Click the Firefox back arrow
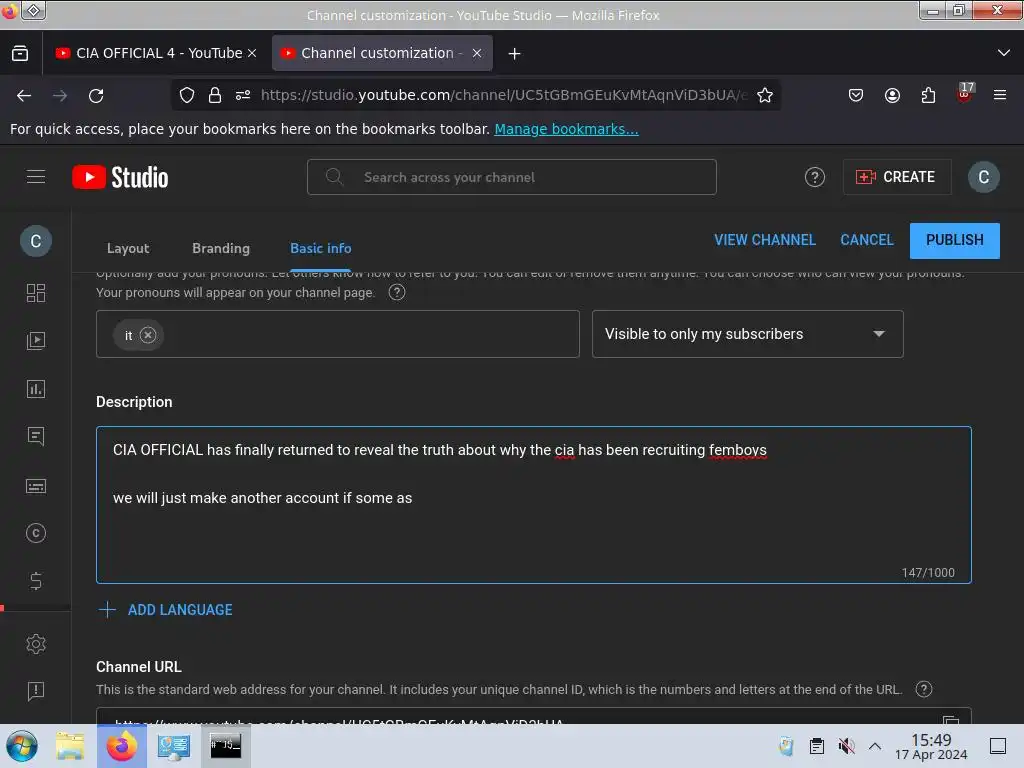 point(24,95)
